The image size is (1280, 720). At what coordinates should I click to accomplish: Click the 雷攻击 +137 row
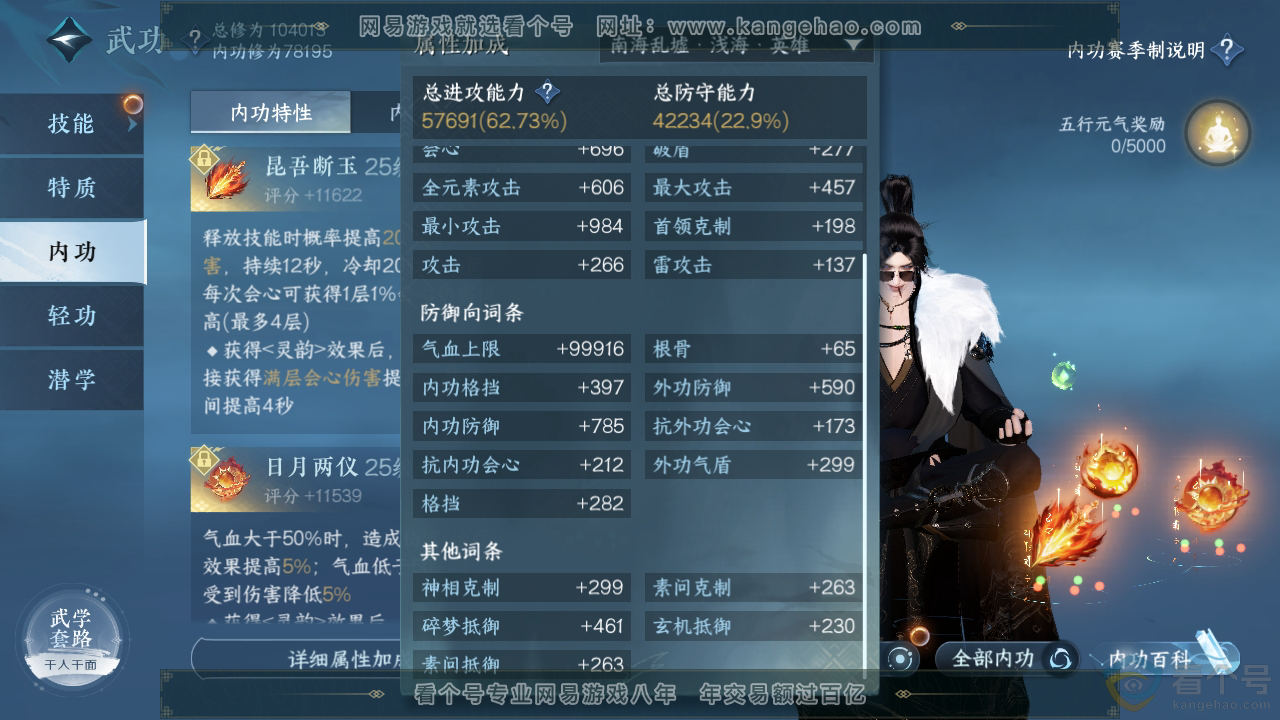(x=753, y=265)
